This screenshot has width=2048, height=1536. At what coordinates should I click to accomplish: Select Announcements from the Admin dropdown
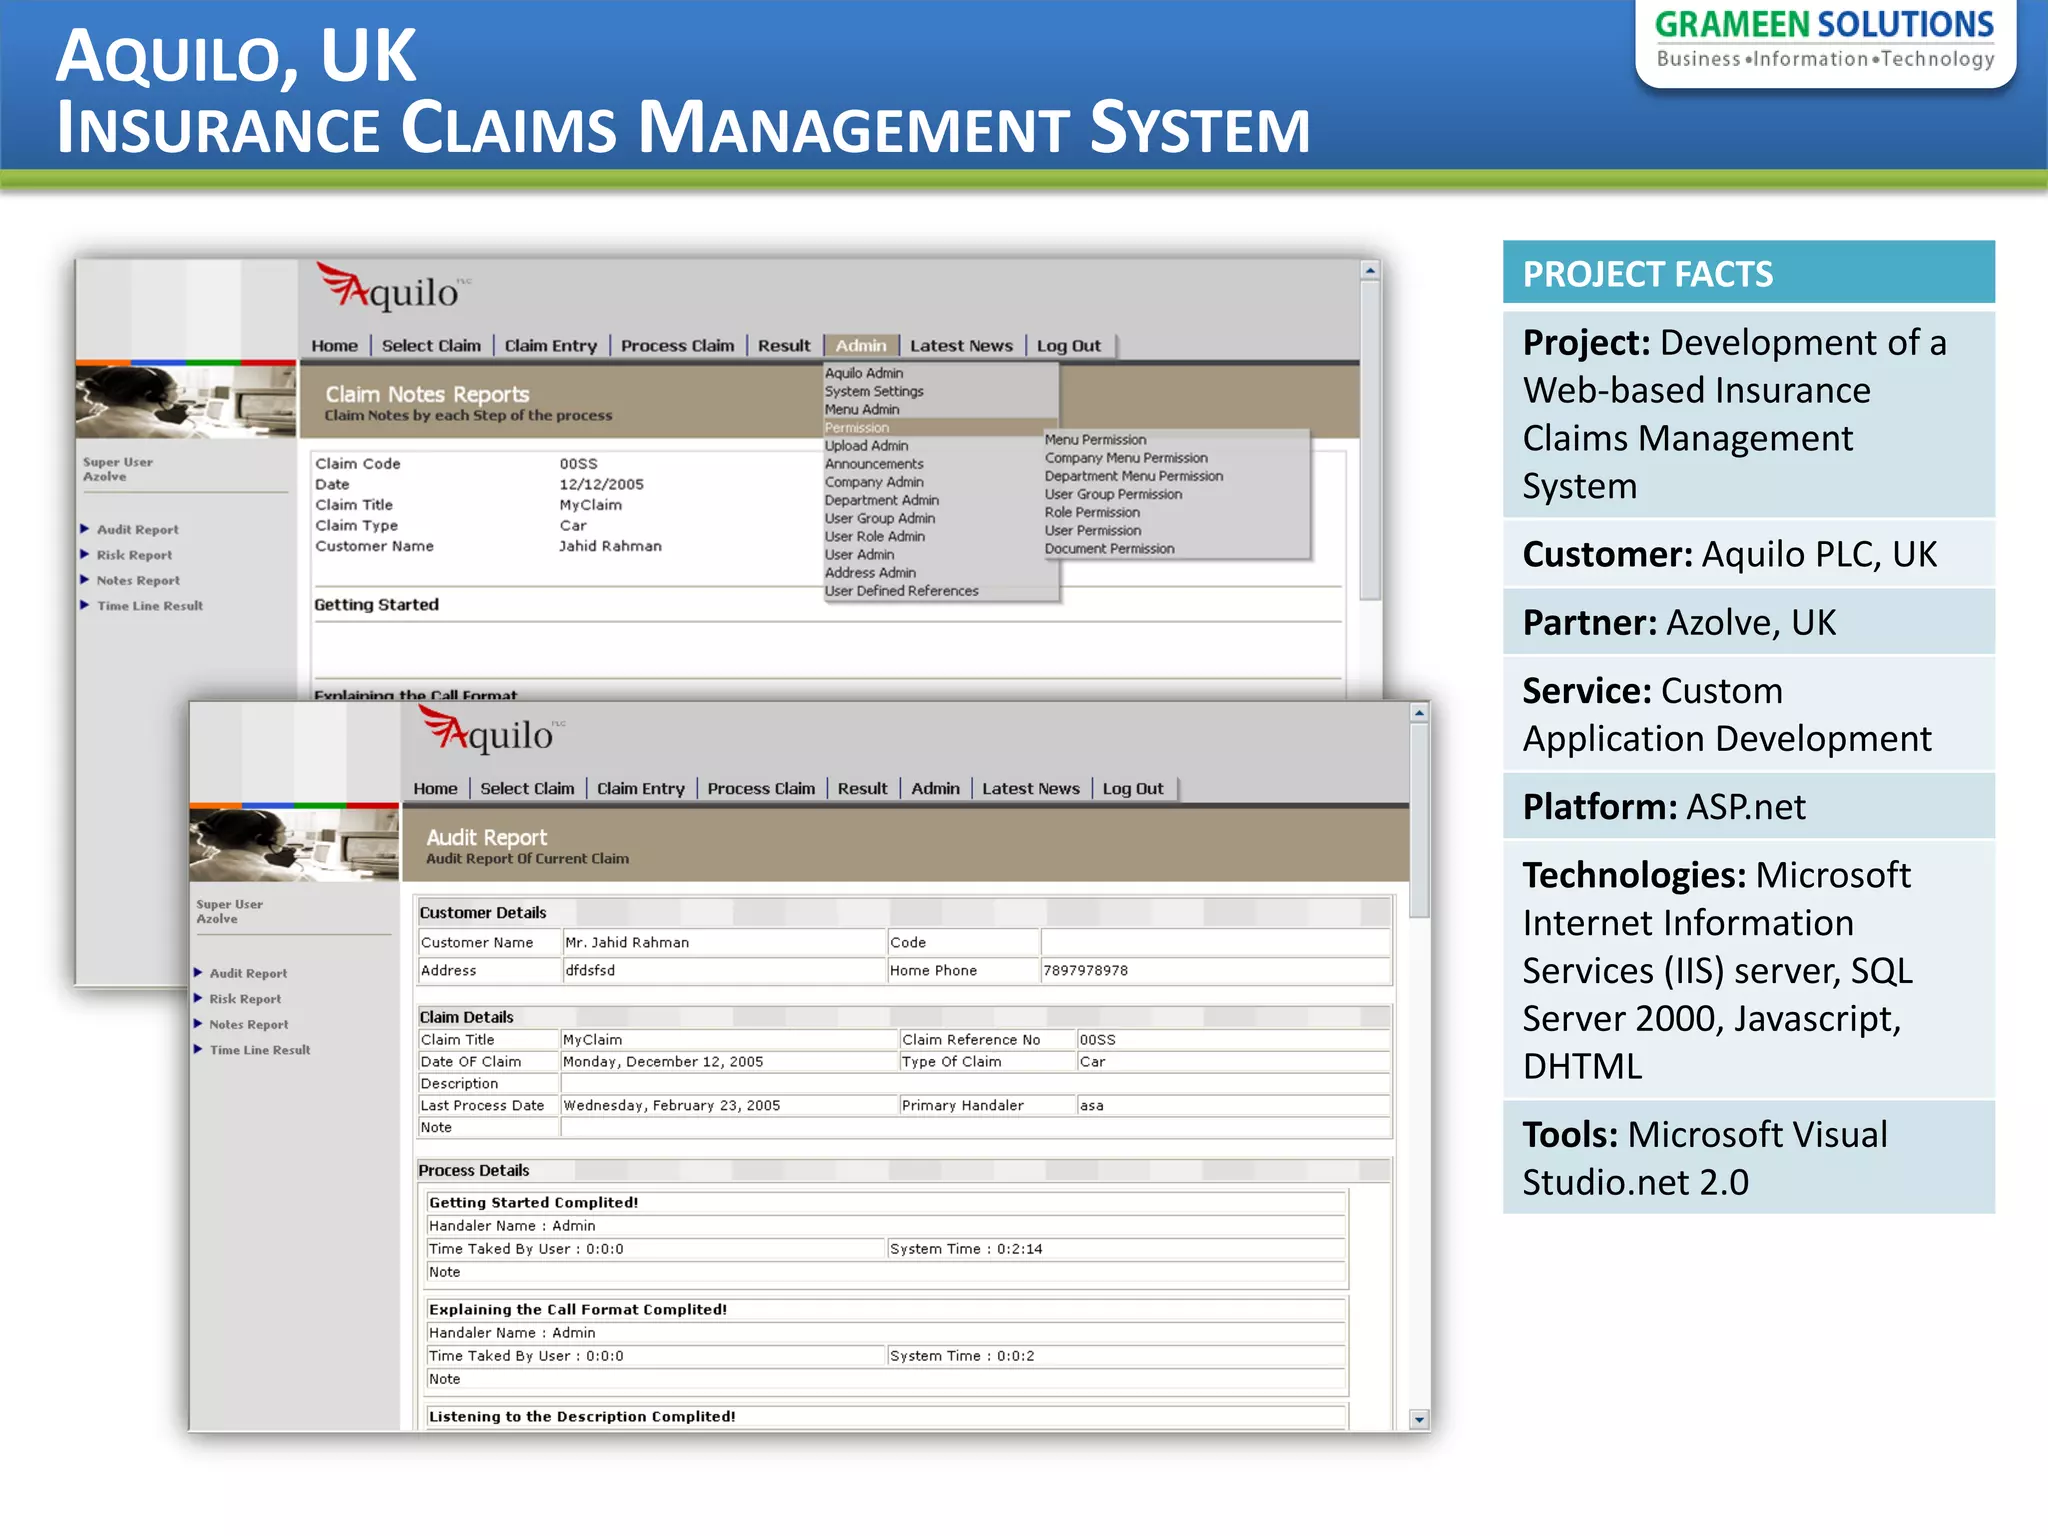tap(874, 463)
